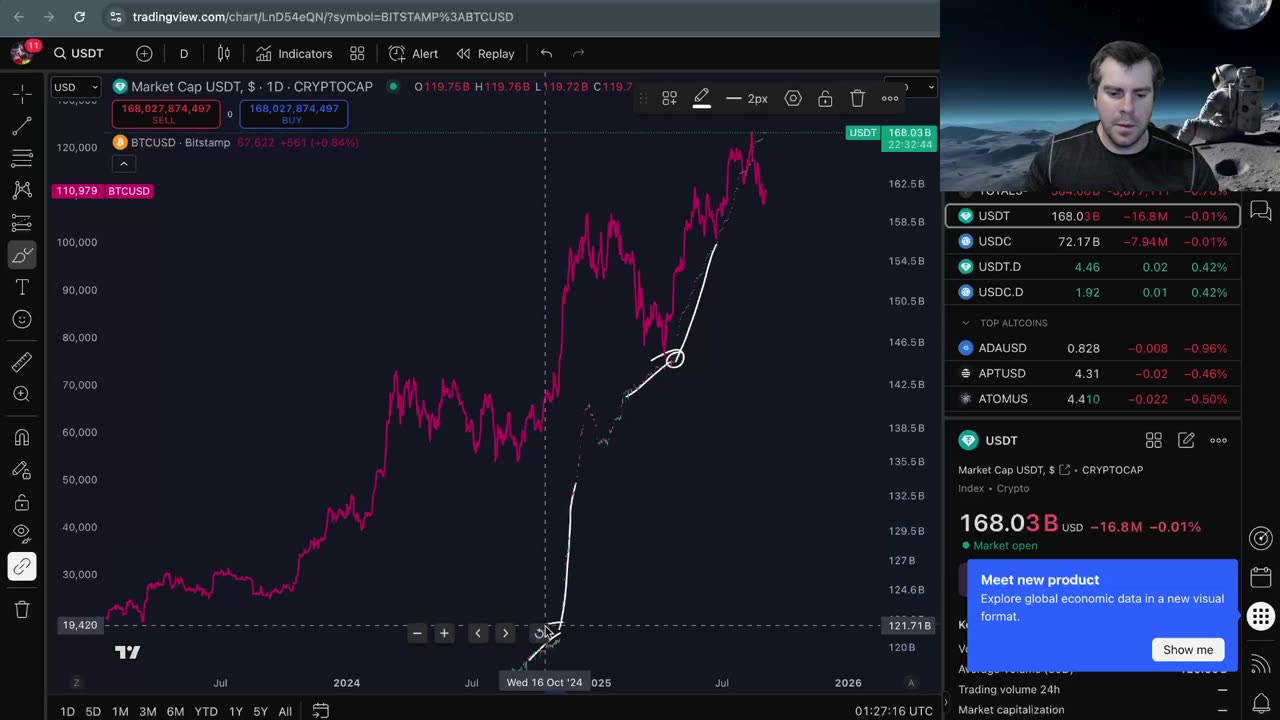Open the chat speech bubble panel

(1261, 211)
